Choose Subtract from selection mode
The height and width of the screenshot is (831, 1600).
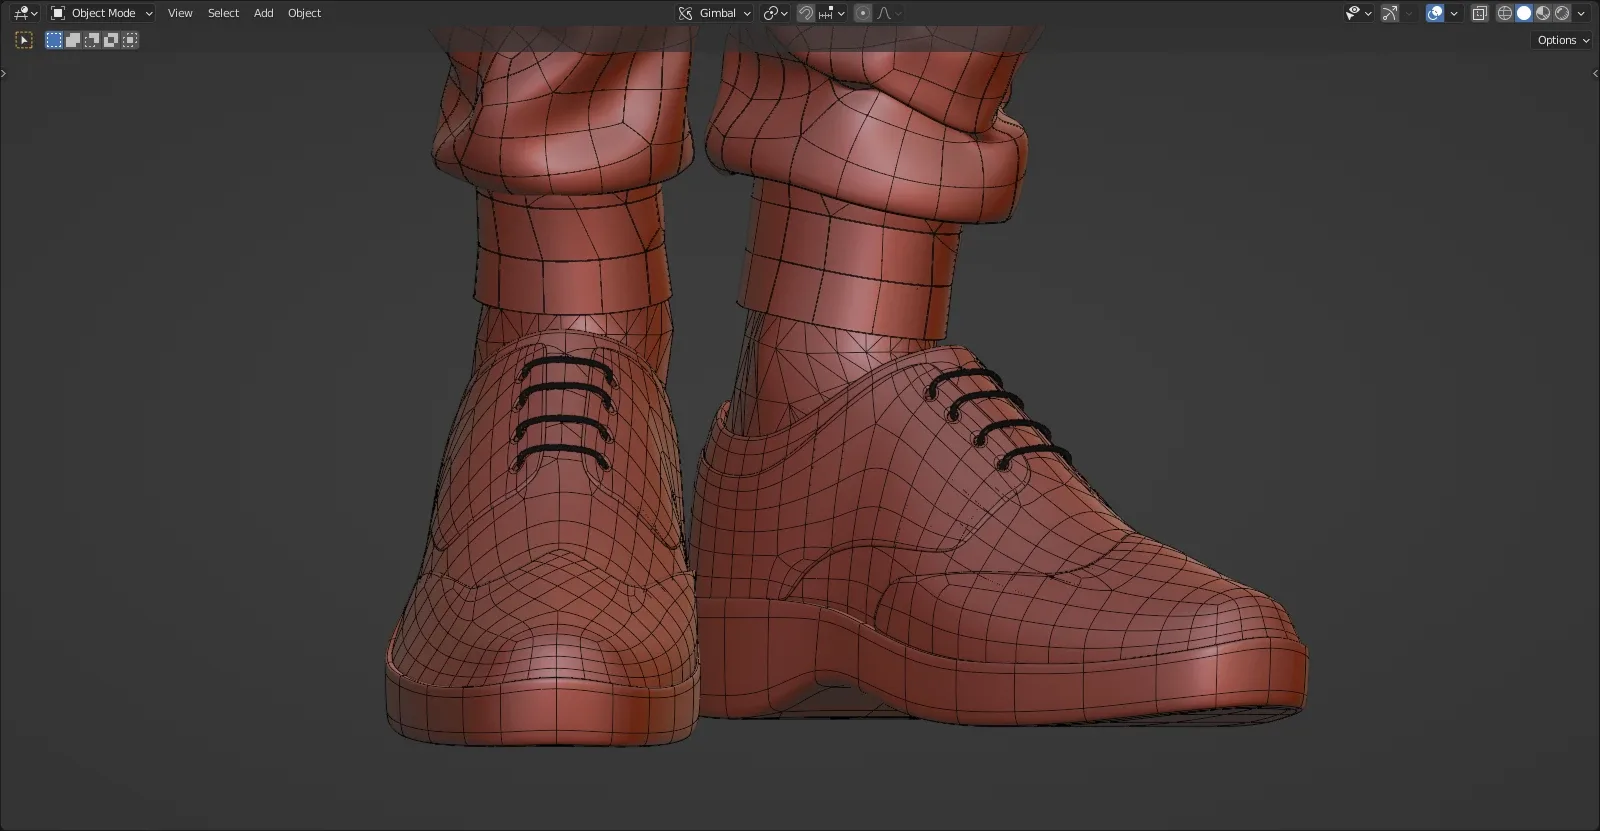[92, 40]
